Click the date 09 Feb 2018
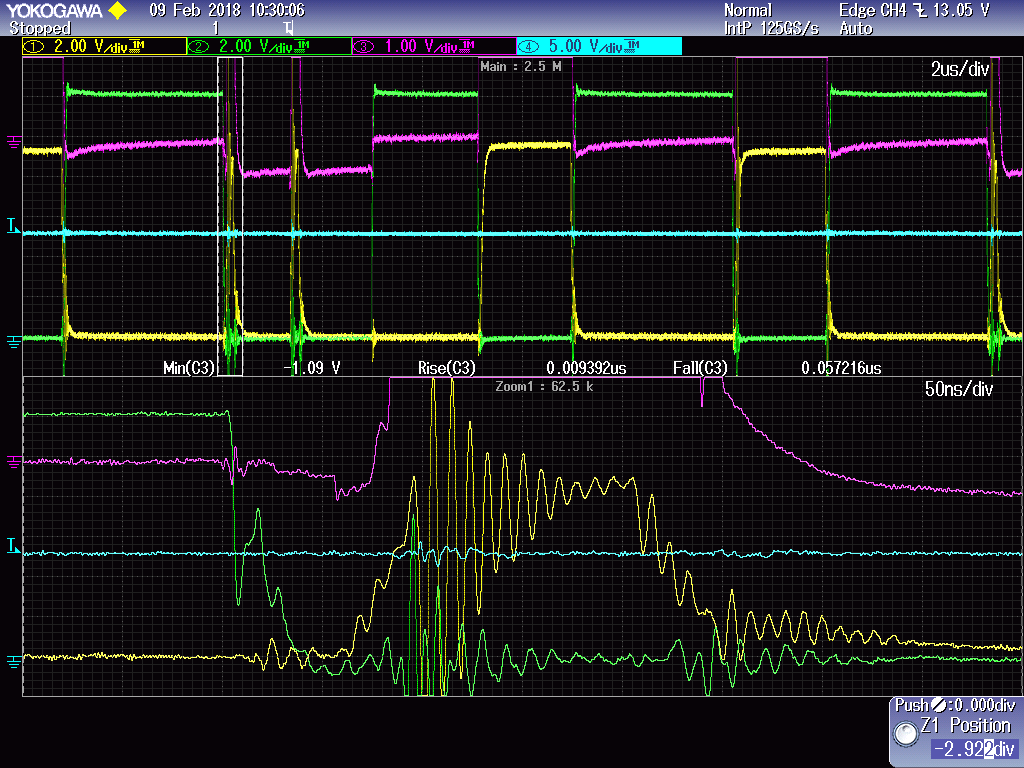The width and height of the screenshot is (1024, 768). [195, 10]
